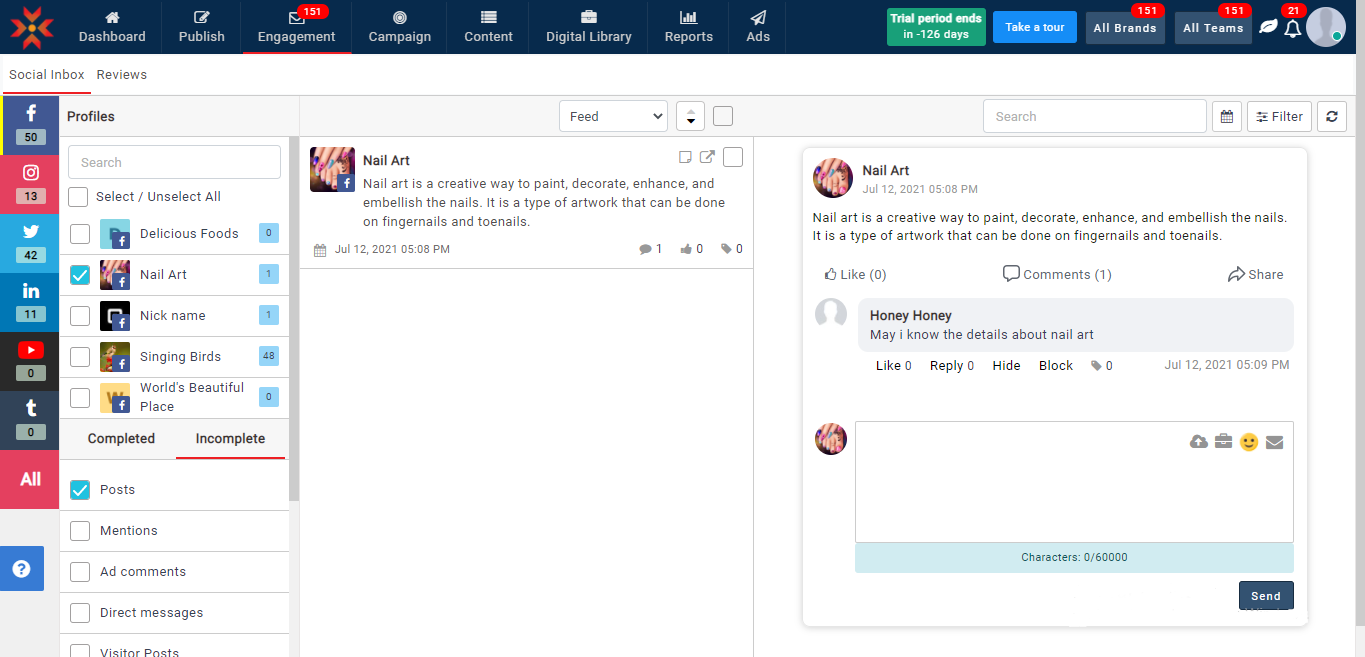Image resolution: width=1365 pixels, height=657 pixels.
Task: Open the post in external link icon
Action: [707, 157]
